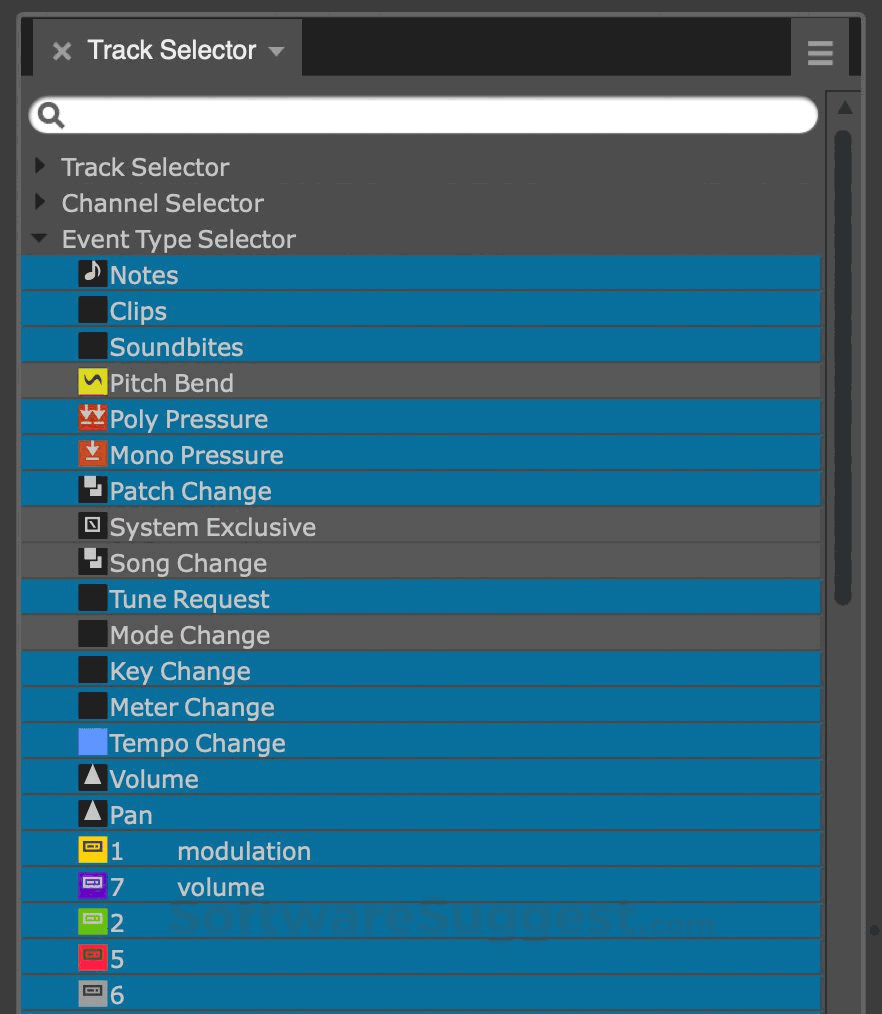Select the Pitch Bend waveform icon
The image size is (882, 1014).
pyautogui.click(x=92, y=381)
